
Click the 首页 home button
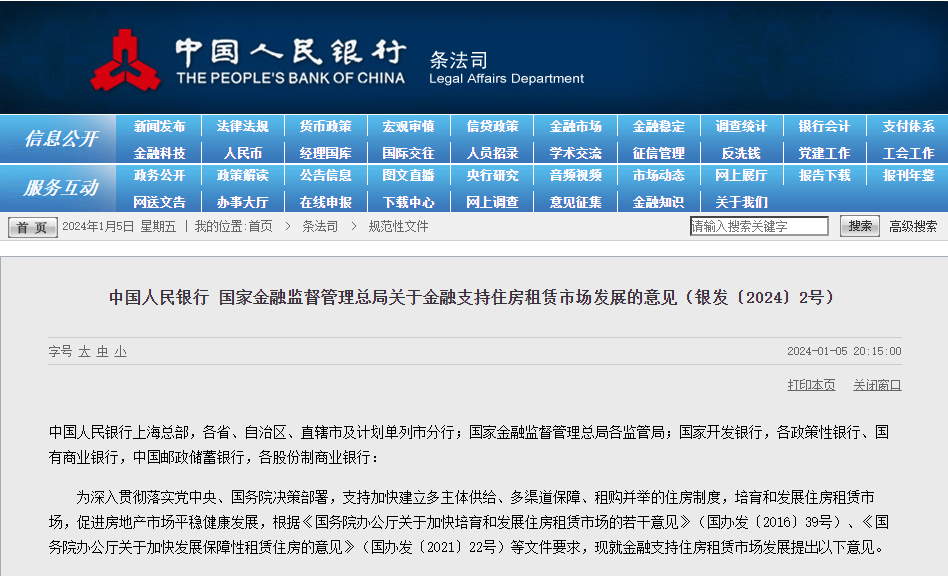33,227
